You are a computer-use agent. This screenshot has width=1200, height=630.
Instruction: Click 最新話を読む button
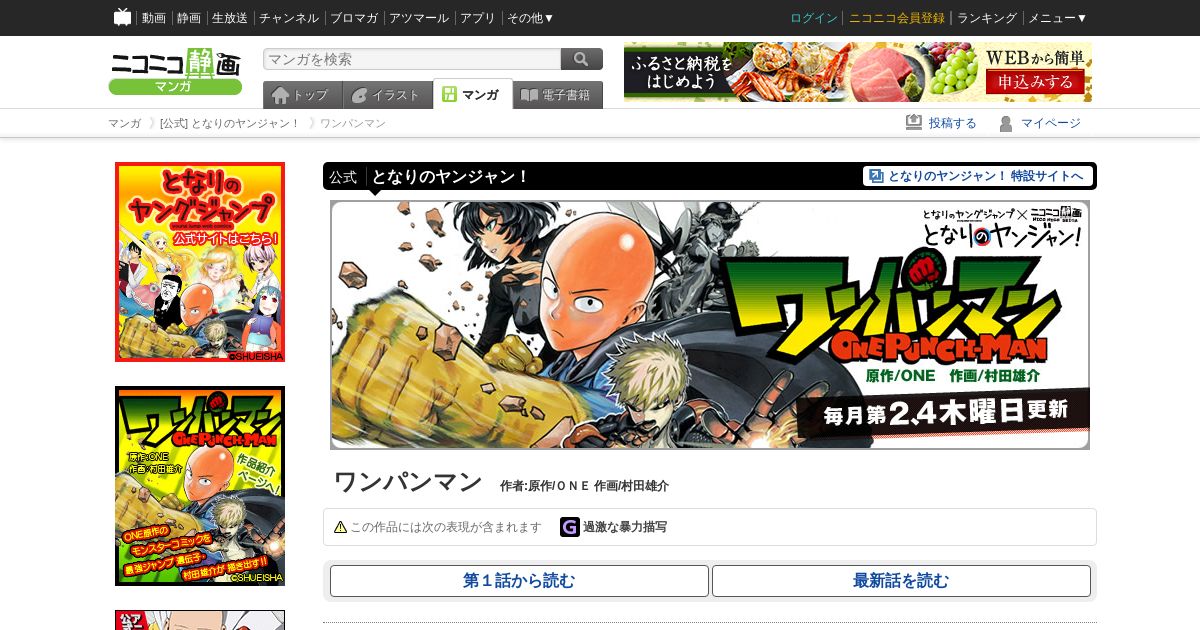pyautogui.click(x=901, y=581)
